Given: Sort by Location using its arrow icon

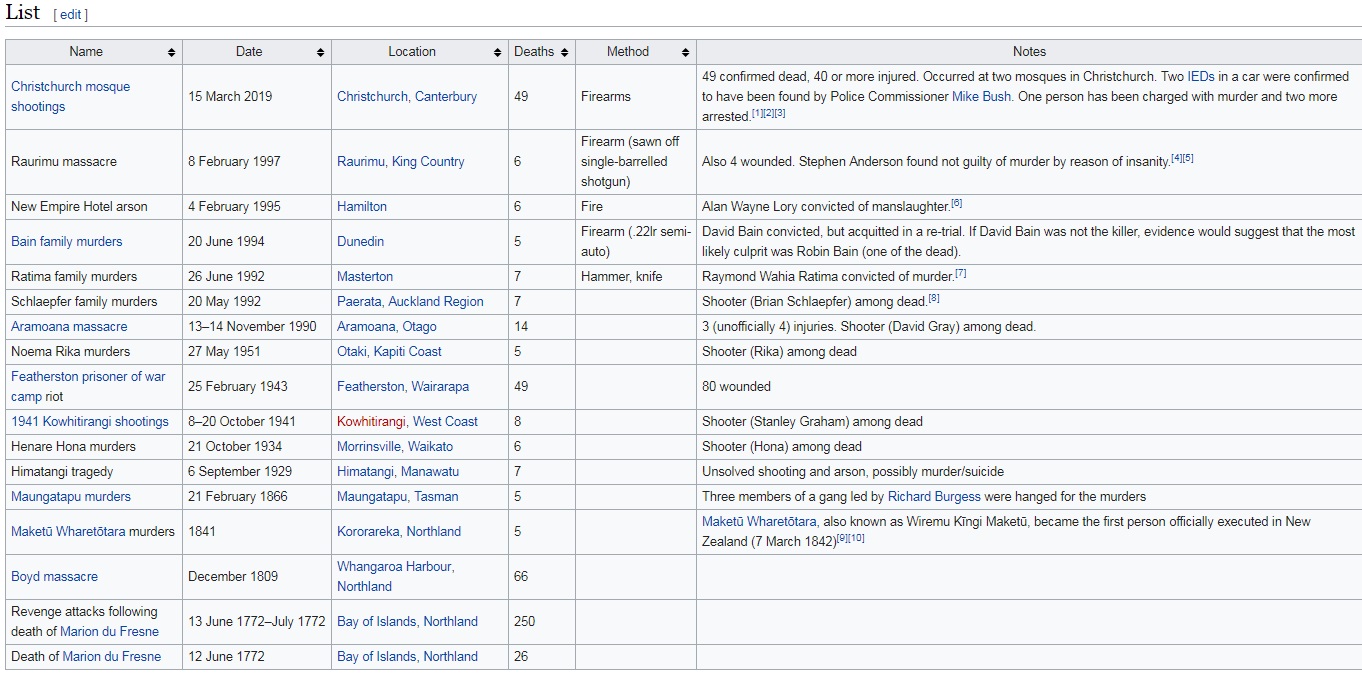Looking at the screenshot, I should [497, 52].
